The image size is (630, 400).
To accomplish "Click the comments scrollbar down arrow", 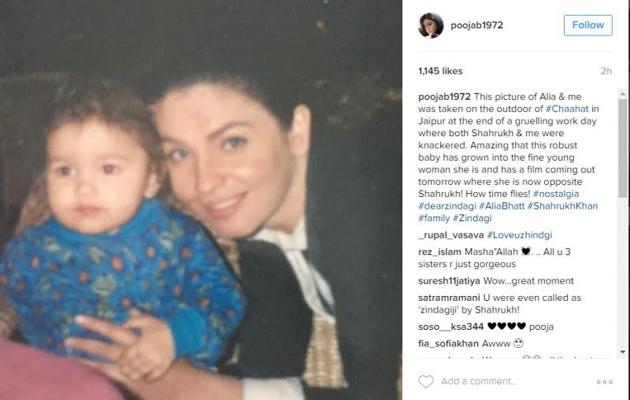I will [623, 352].
